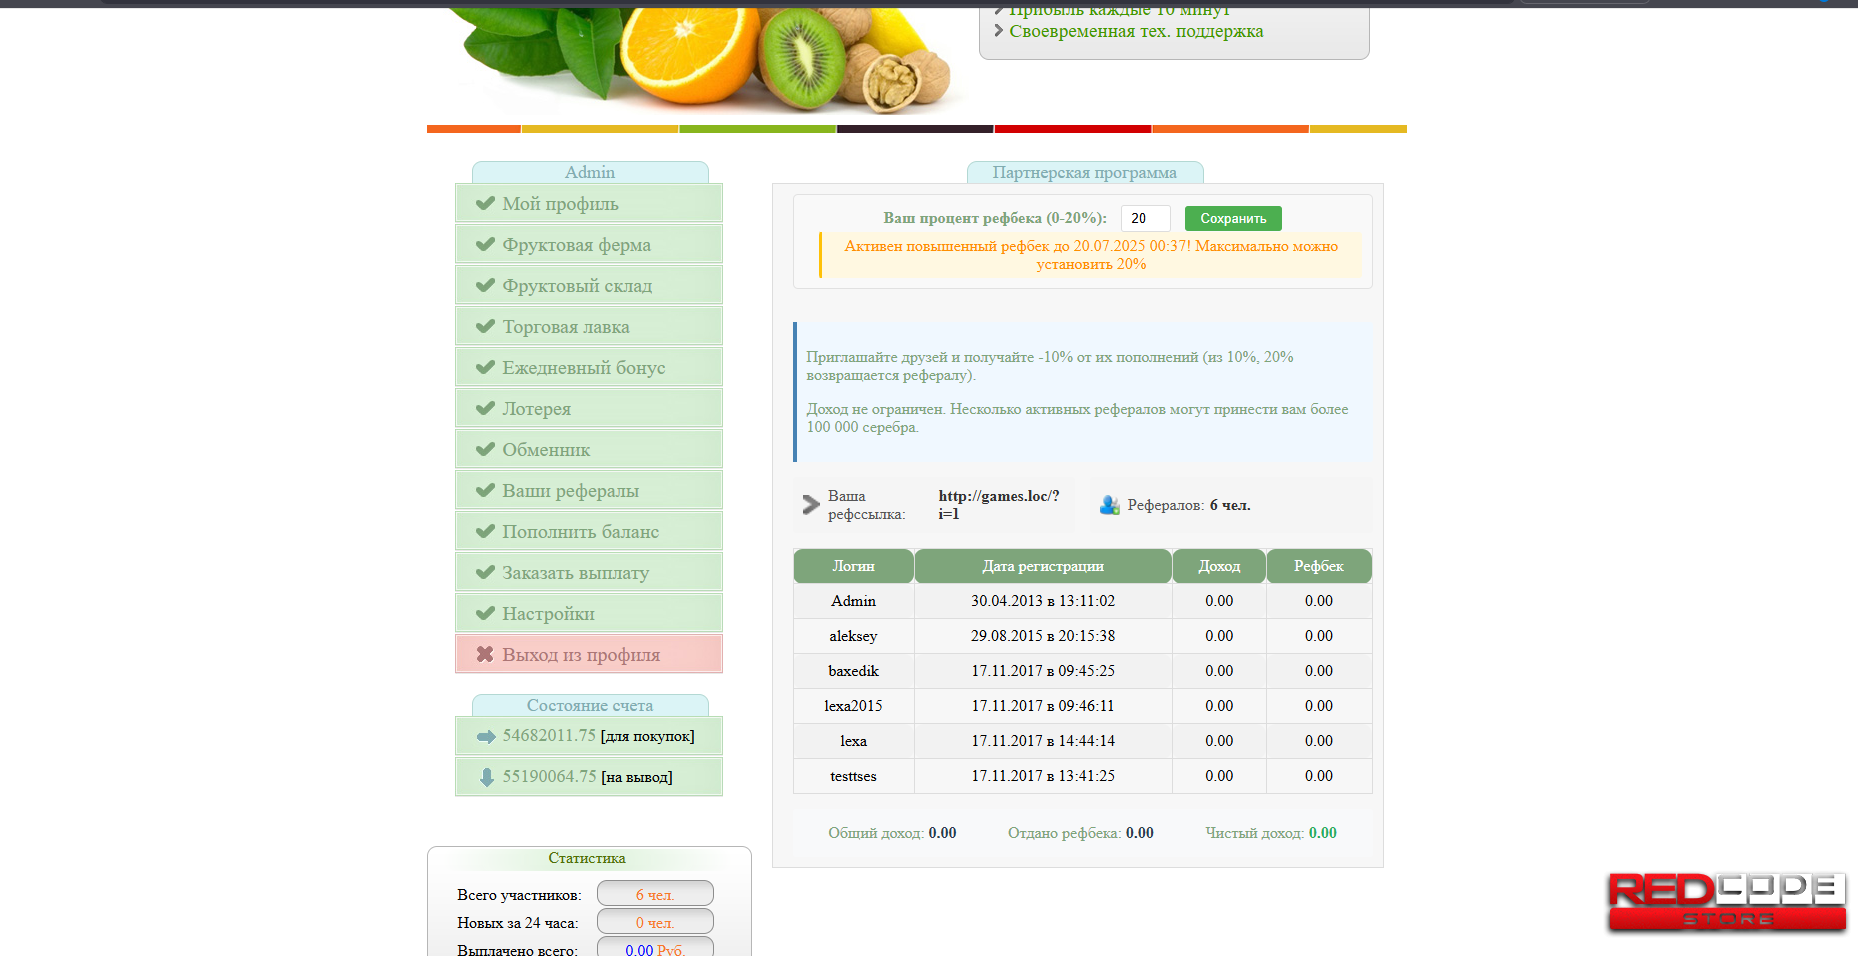Viewport: 1858px width, 956px height.
Task: Click the checkmark icon beside Настройки
Action: tap(485, 613)
